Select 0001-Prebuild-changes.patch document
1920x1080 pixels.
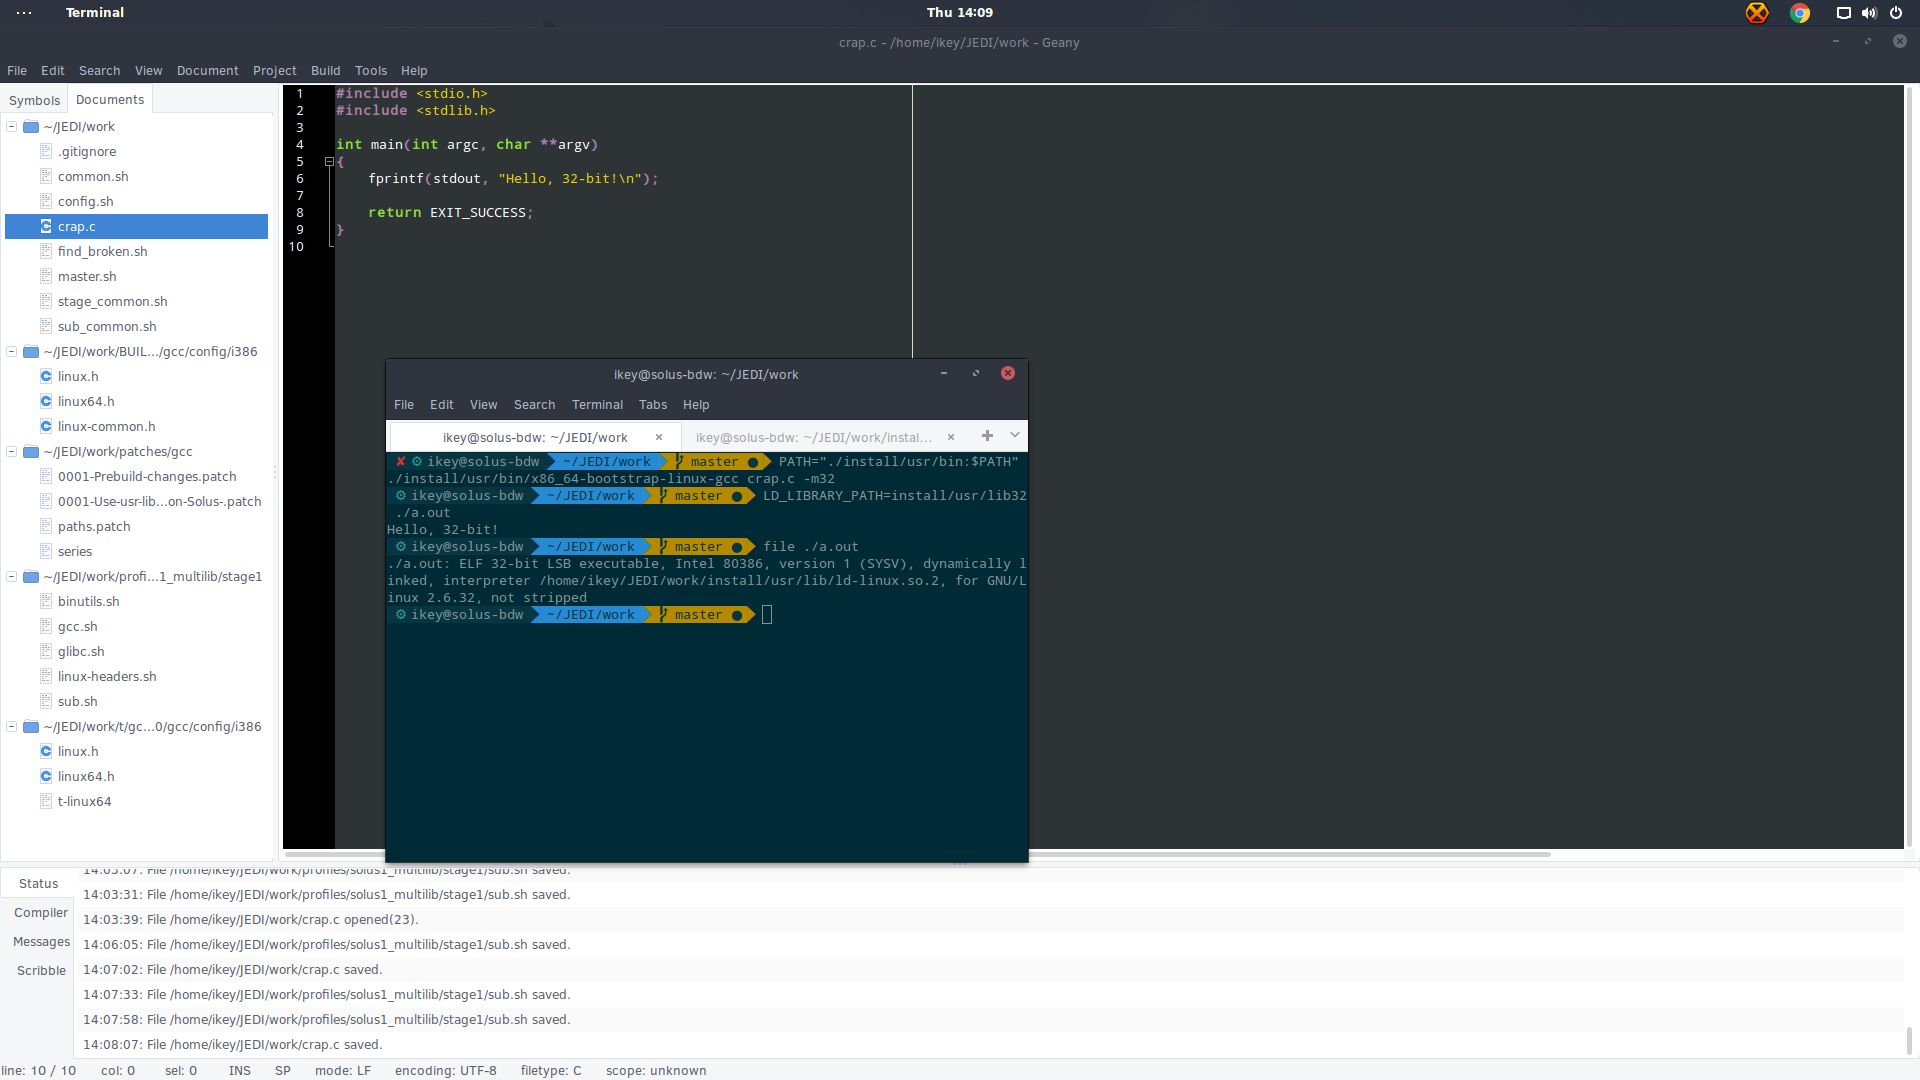(x=147, y=477)
